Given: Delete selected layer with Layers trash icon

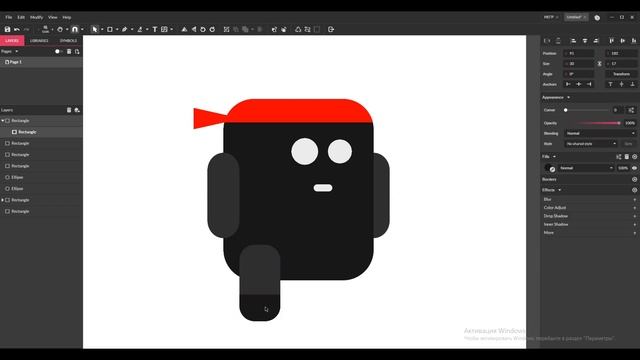Looking at the screenshot, I should pos(69,110).
